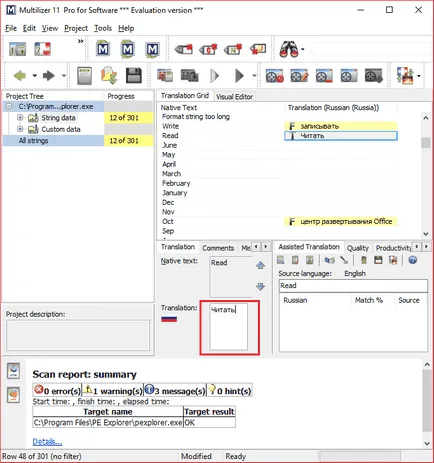The height and width of the screenshot is (463, 434).
Task: Click the Russian flag under Translation label
Action: coord(169,319)
